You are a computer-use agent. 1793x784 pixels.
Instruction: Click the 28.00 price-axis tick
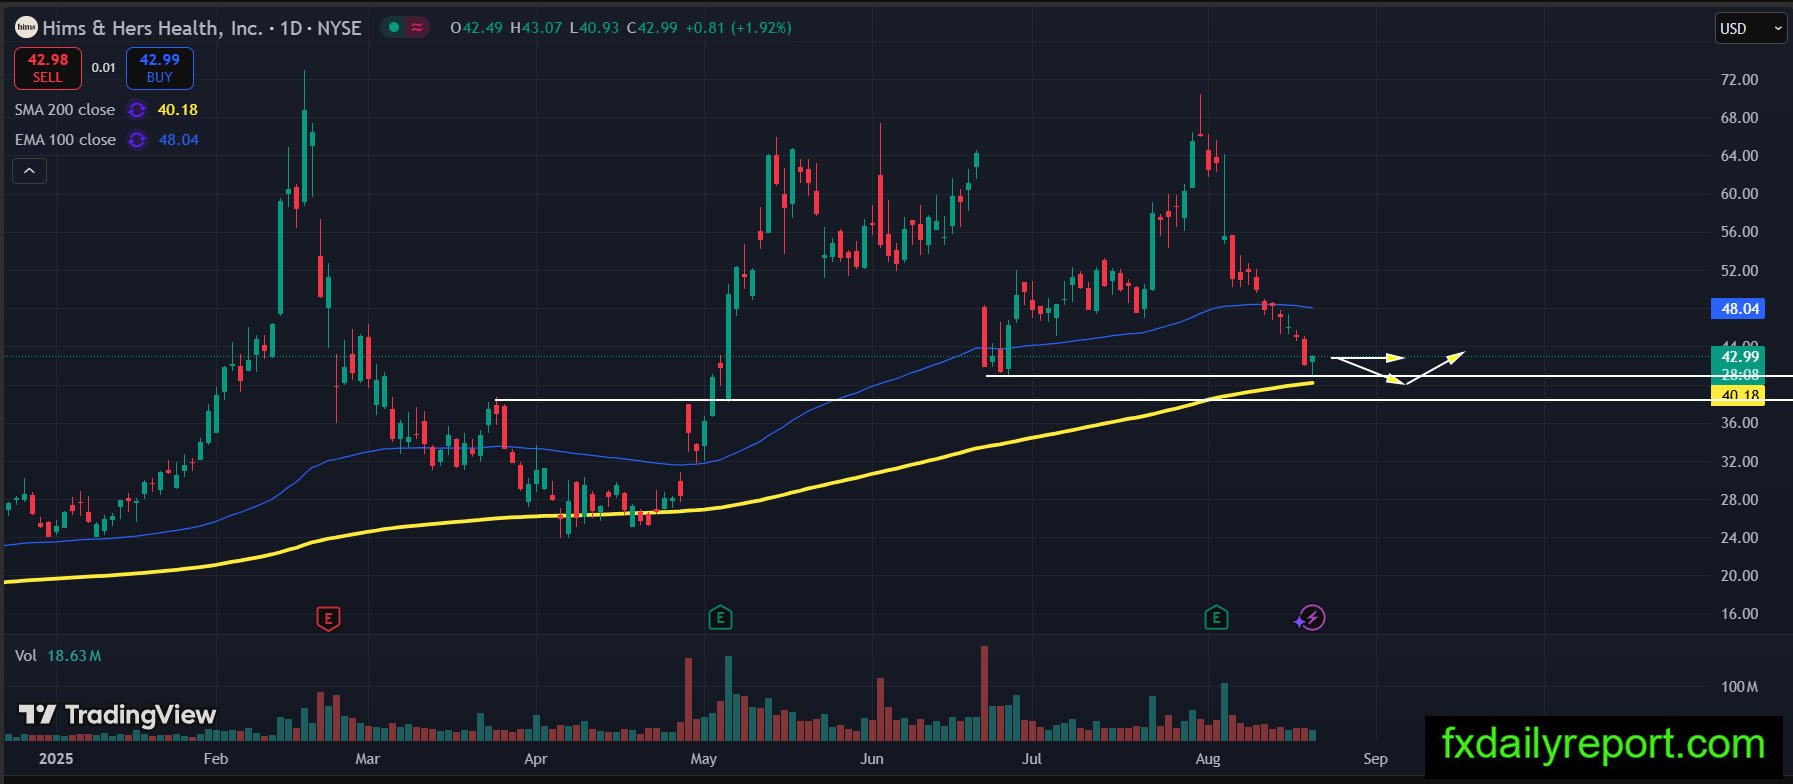[x=1739, y=500]
